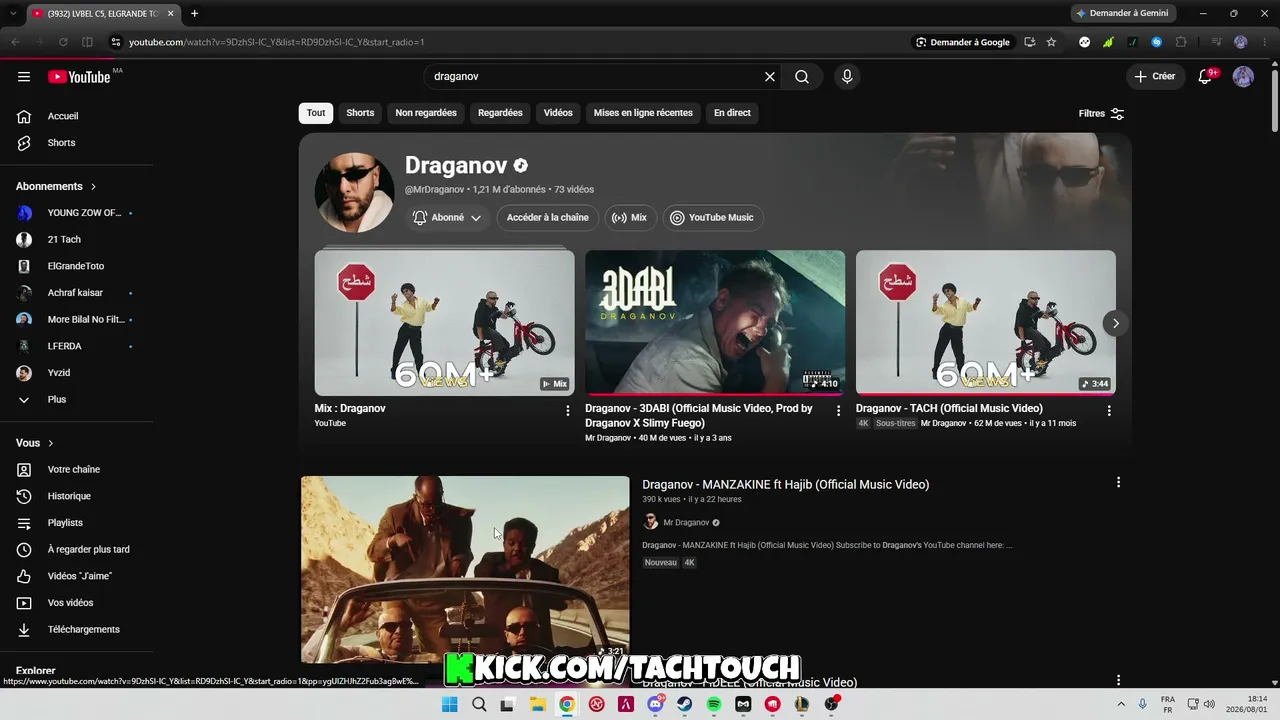This screenshot has height=720, width=1280.
Task: Start voice search with the microphone
Action: [847, 77]
